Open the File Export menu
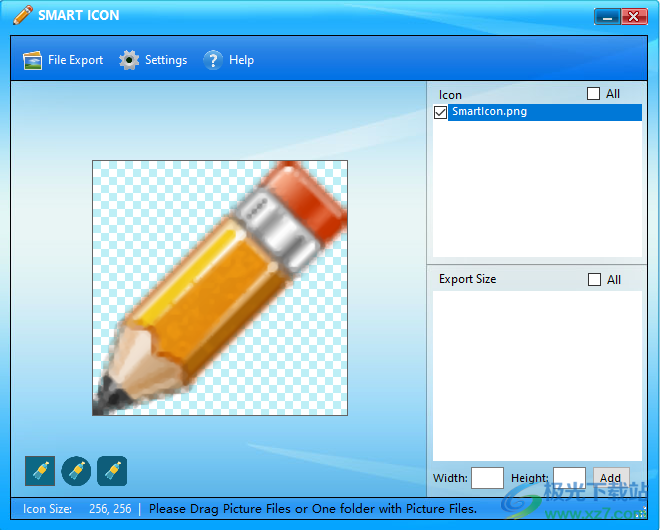The height and width of the screenshot is (530, 660). [63, 60]
